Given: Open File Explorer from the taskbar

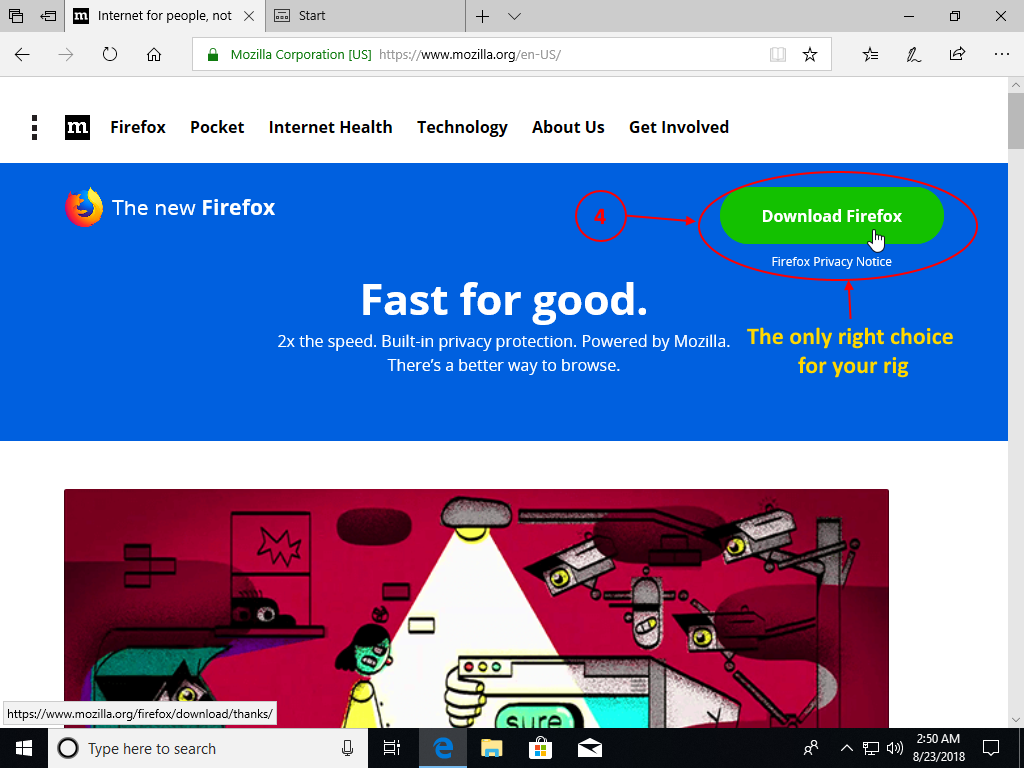Looking at the screenshot, I should click(491, 748).
